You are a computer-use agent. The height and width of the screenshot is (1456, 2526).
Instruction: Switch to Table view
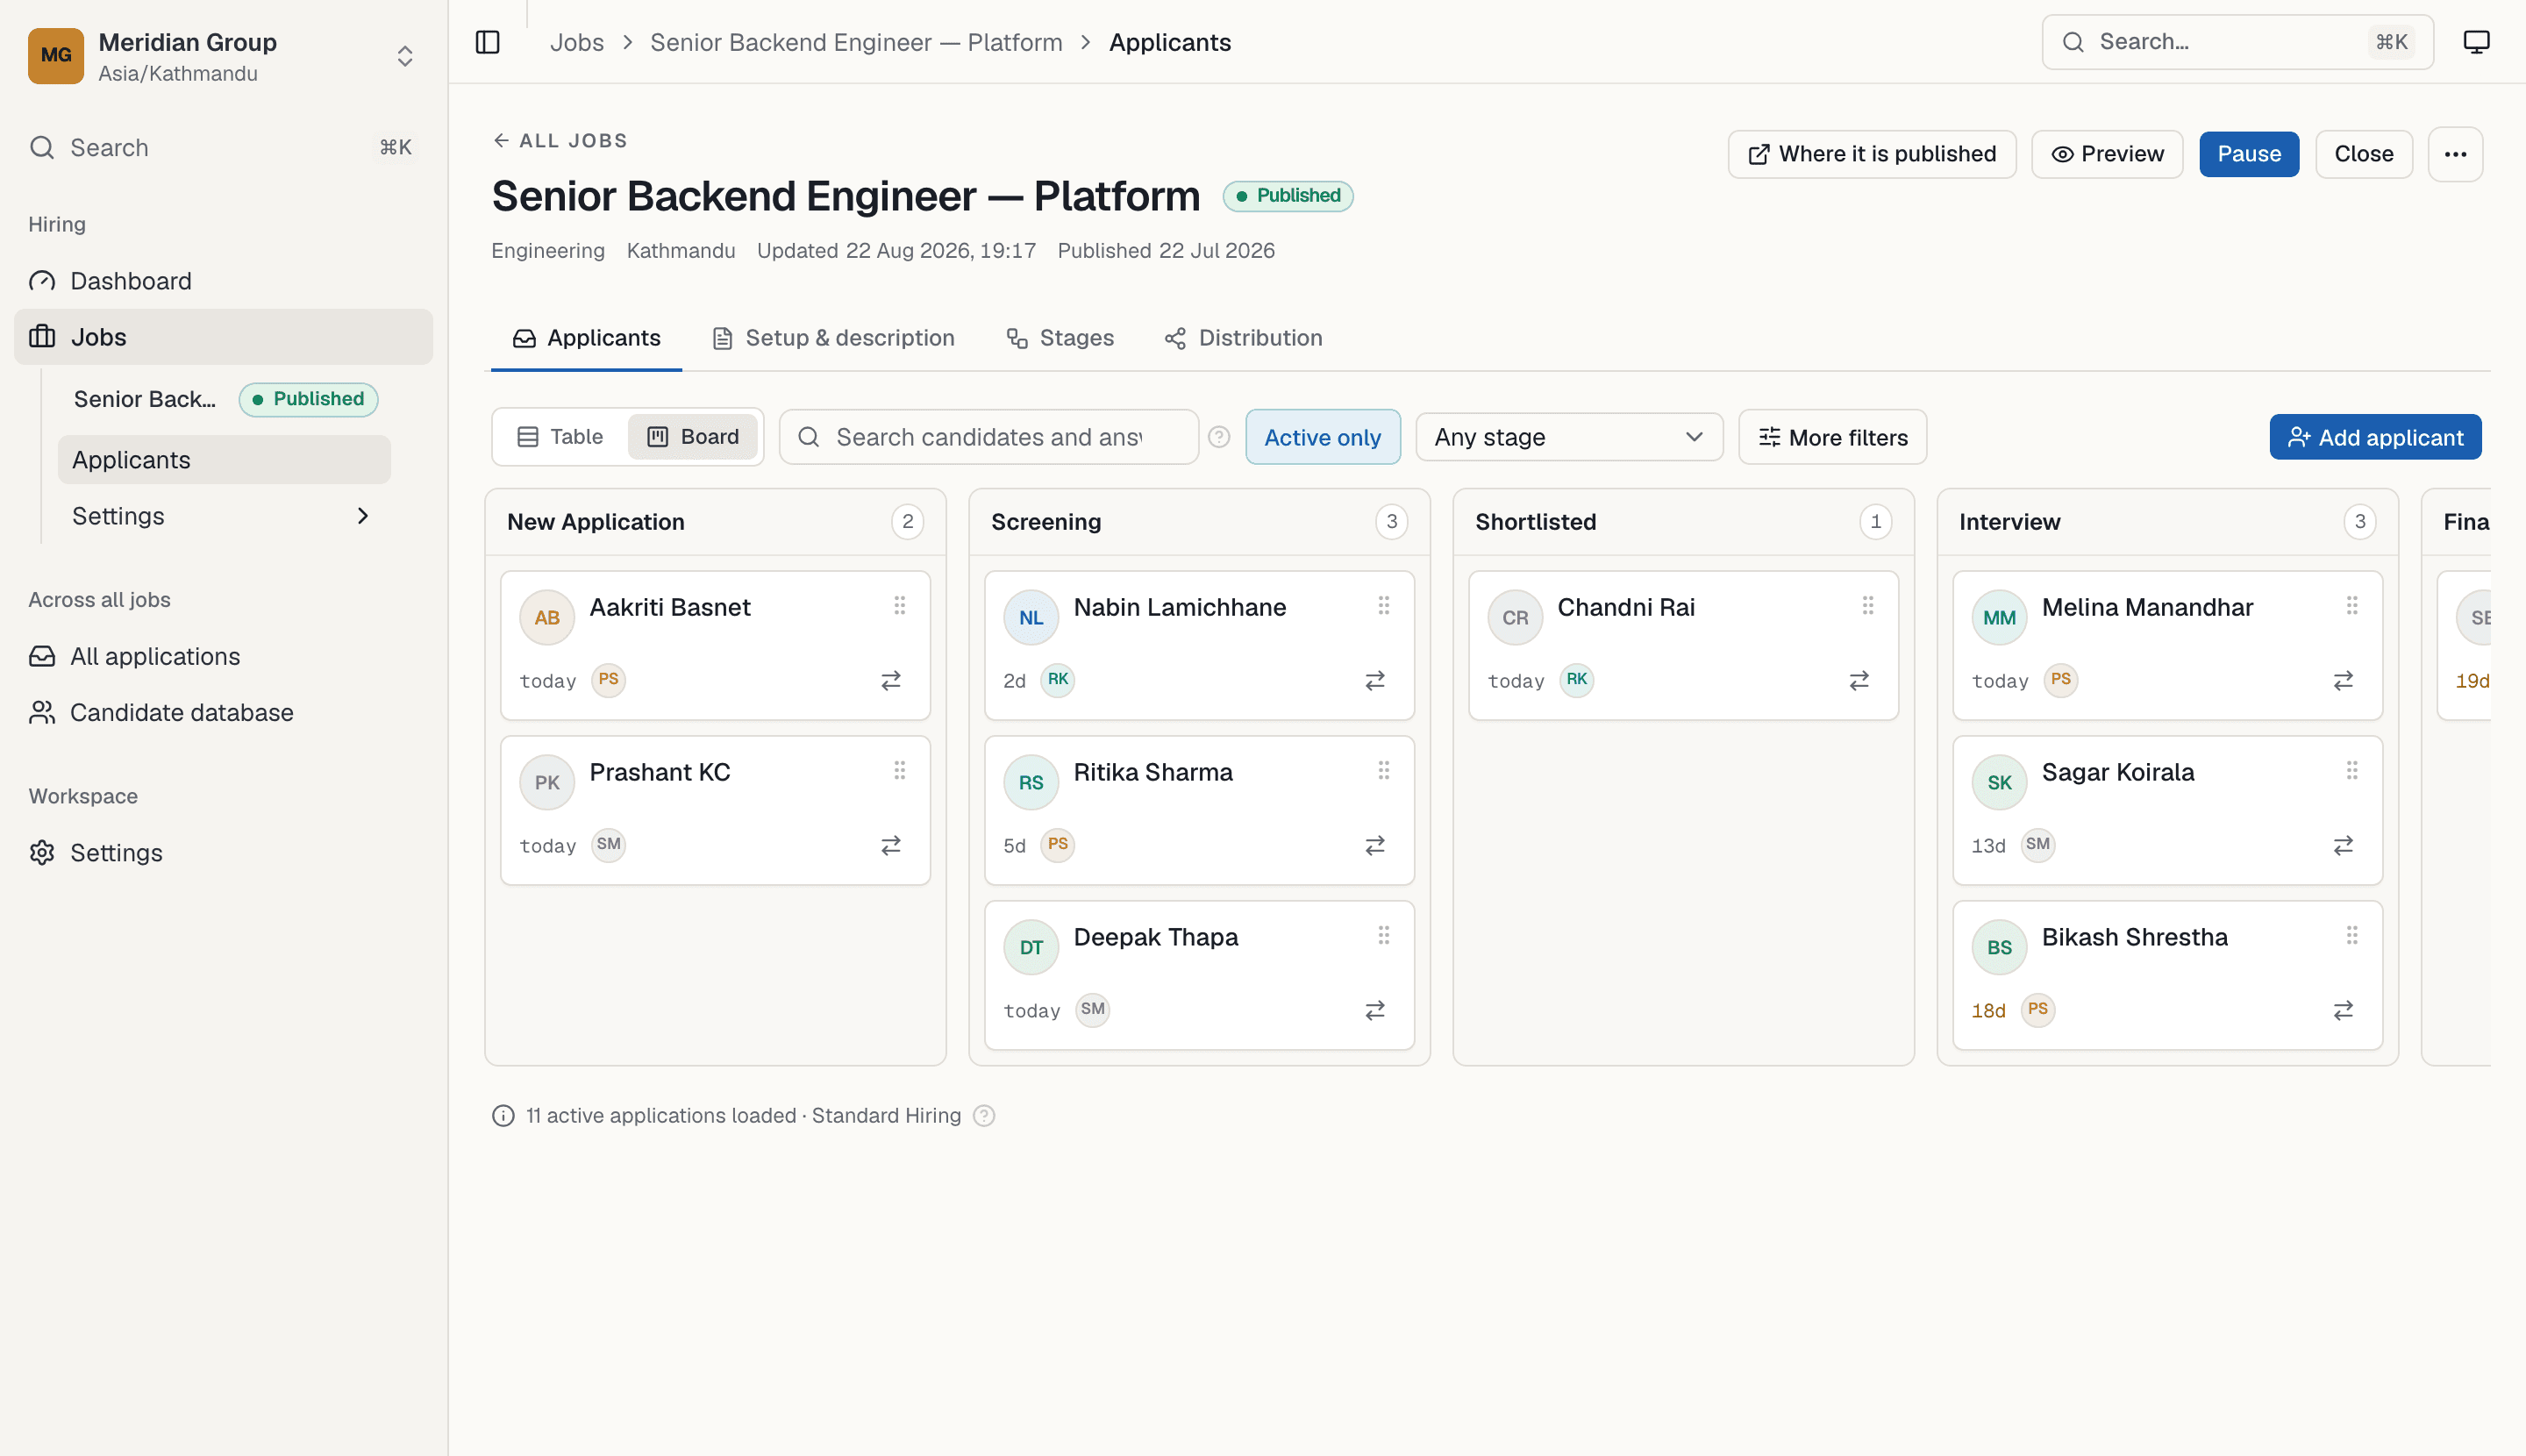tap(560, 437)
